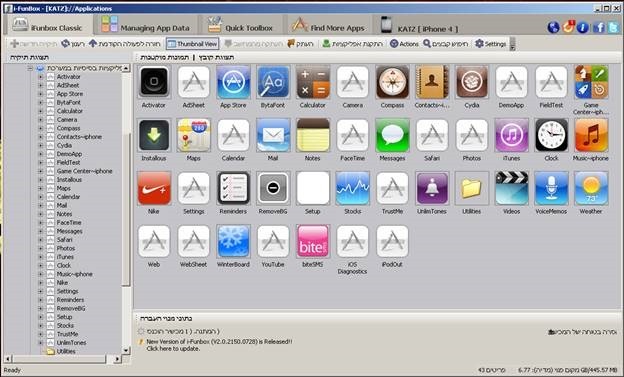Click the Reminders app icon
Screen dimensions: 624x377
234,188
